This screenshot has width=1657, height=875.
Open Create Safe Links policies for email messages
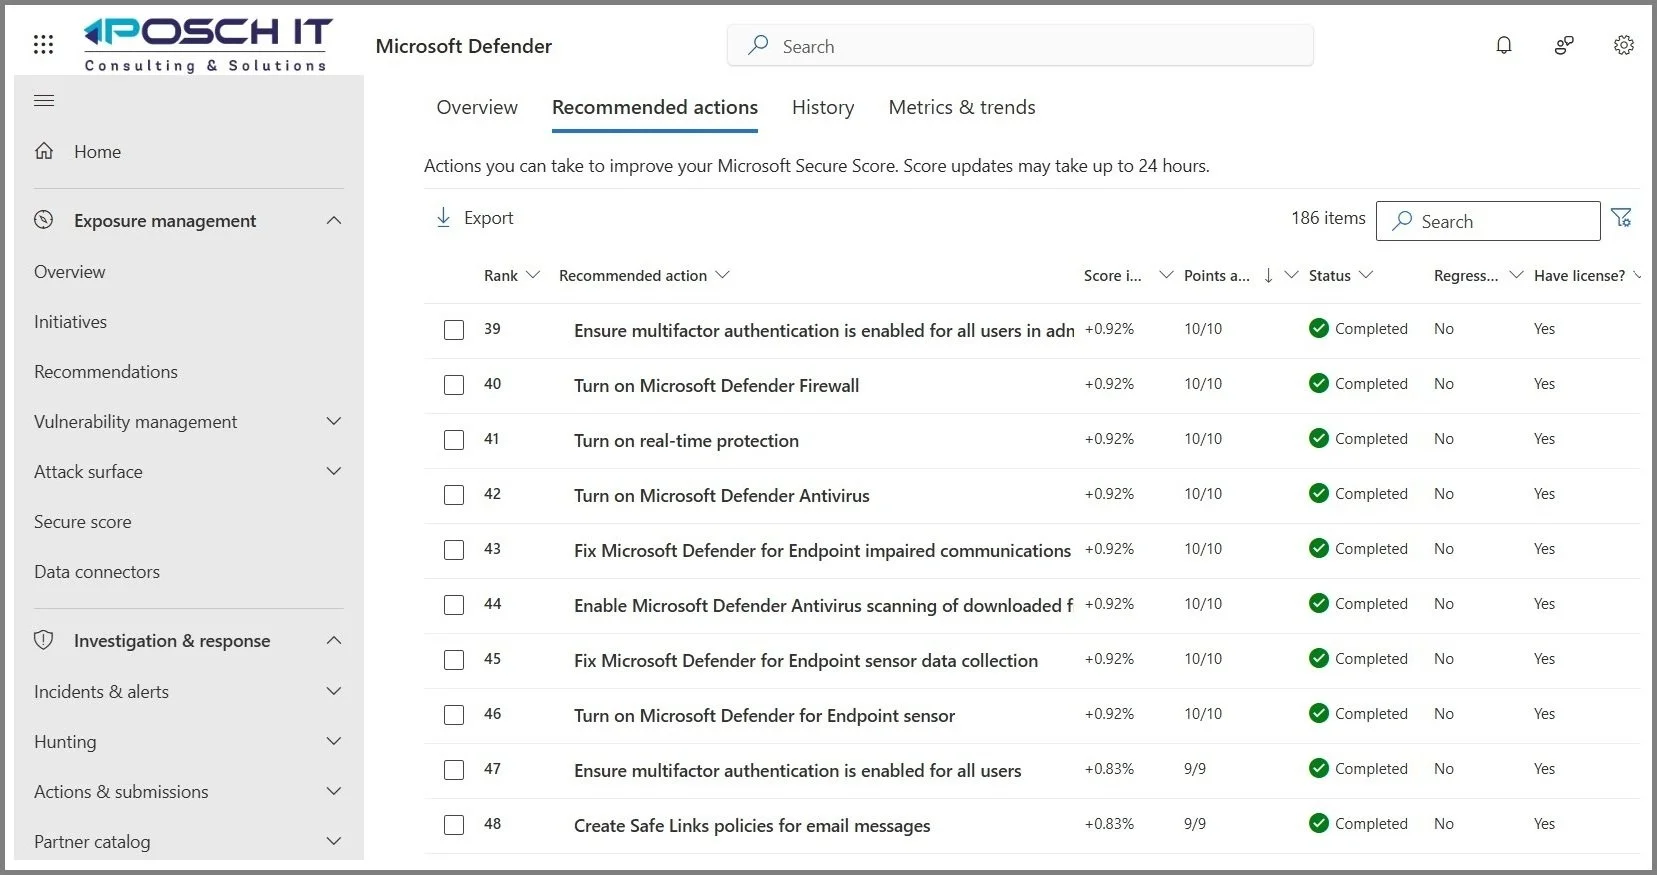click(752, 825)
